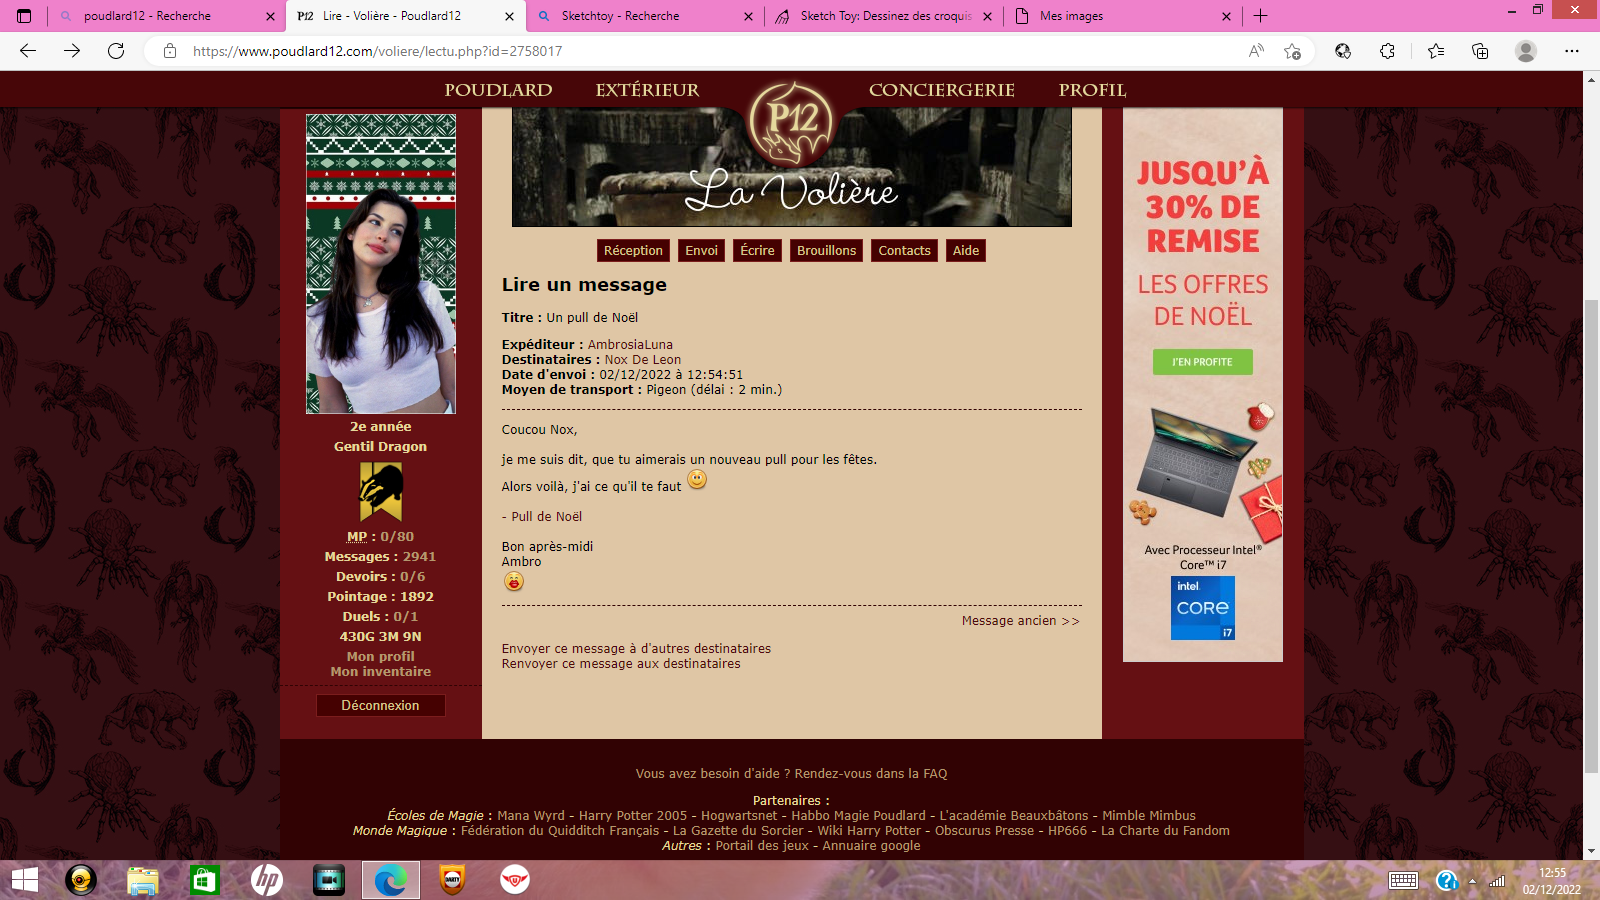This screenshot has height=900, width=1600.
Task: Click the kissing emoticon under Ambro
Action: point(514,581)
